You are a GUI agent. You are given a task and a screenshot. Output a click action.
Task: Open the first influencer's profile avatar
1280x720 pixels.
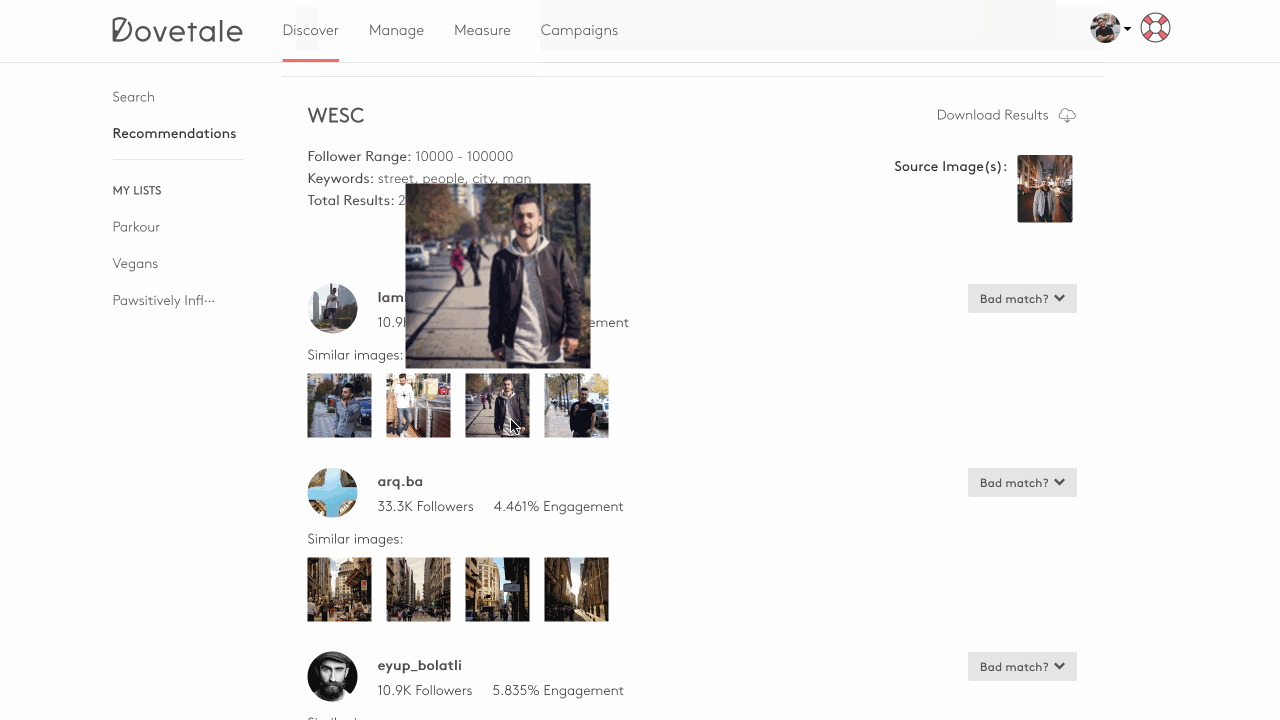pos(332,308)
